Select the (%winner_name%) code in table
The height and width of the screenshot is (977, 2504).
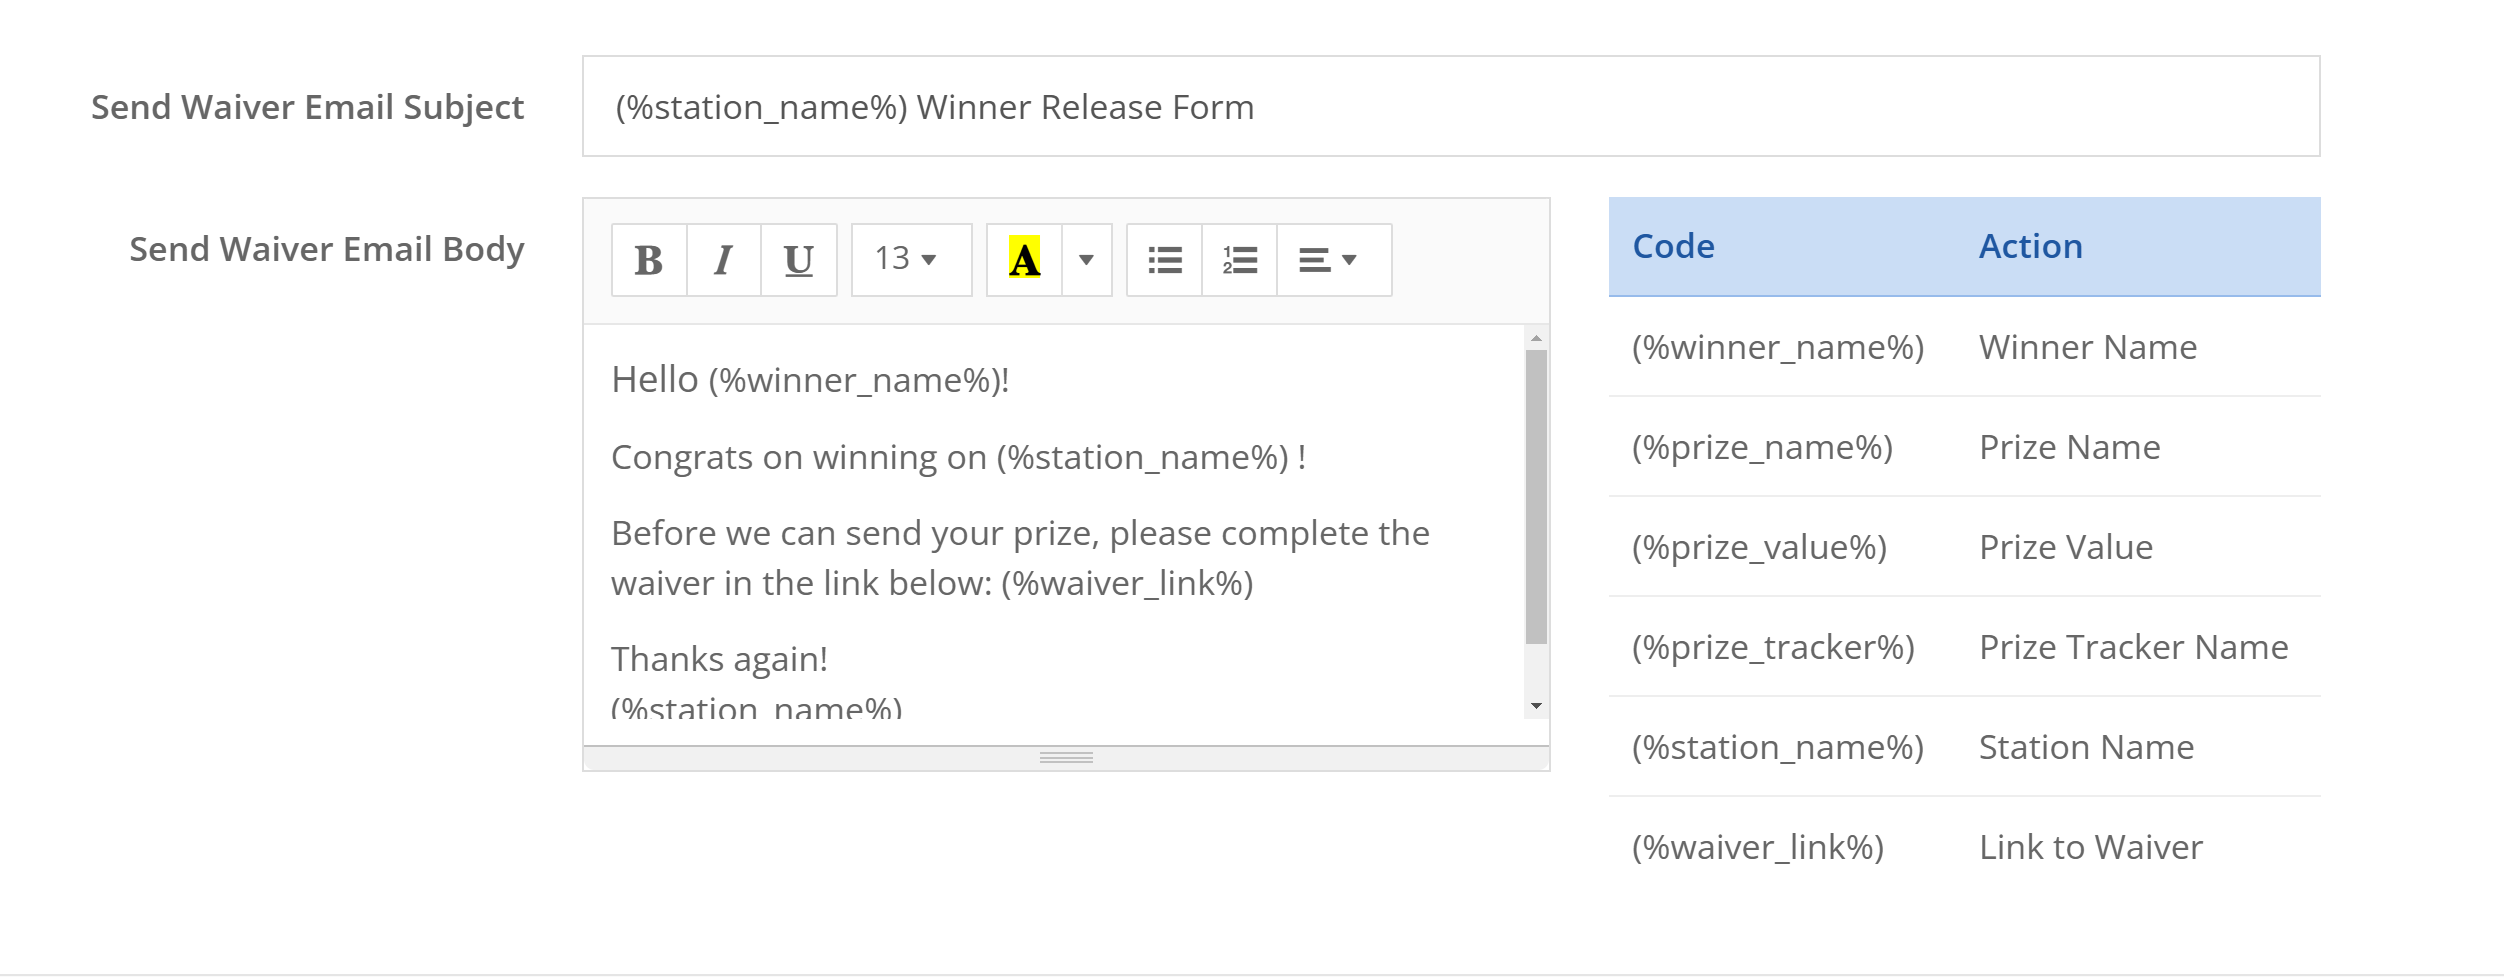click(1777, 347)
